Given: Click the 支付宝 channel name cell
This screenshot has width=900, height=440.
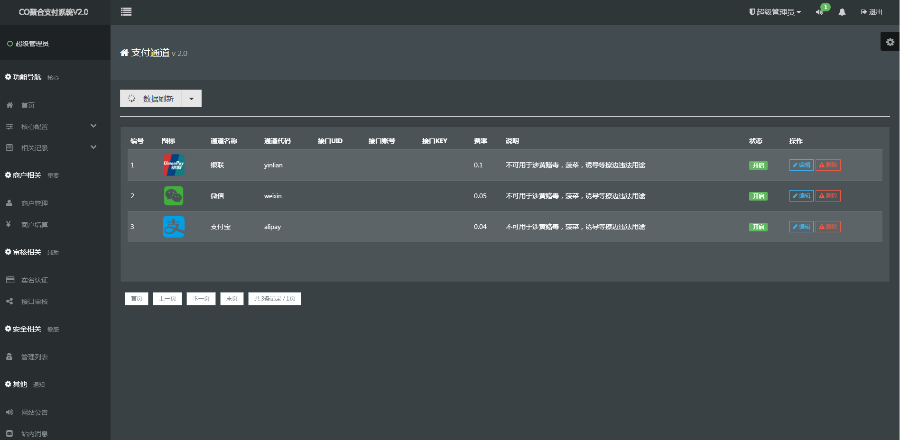Looking at the screenshot, I should (x=220, y=227).
